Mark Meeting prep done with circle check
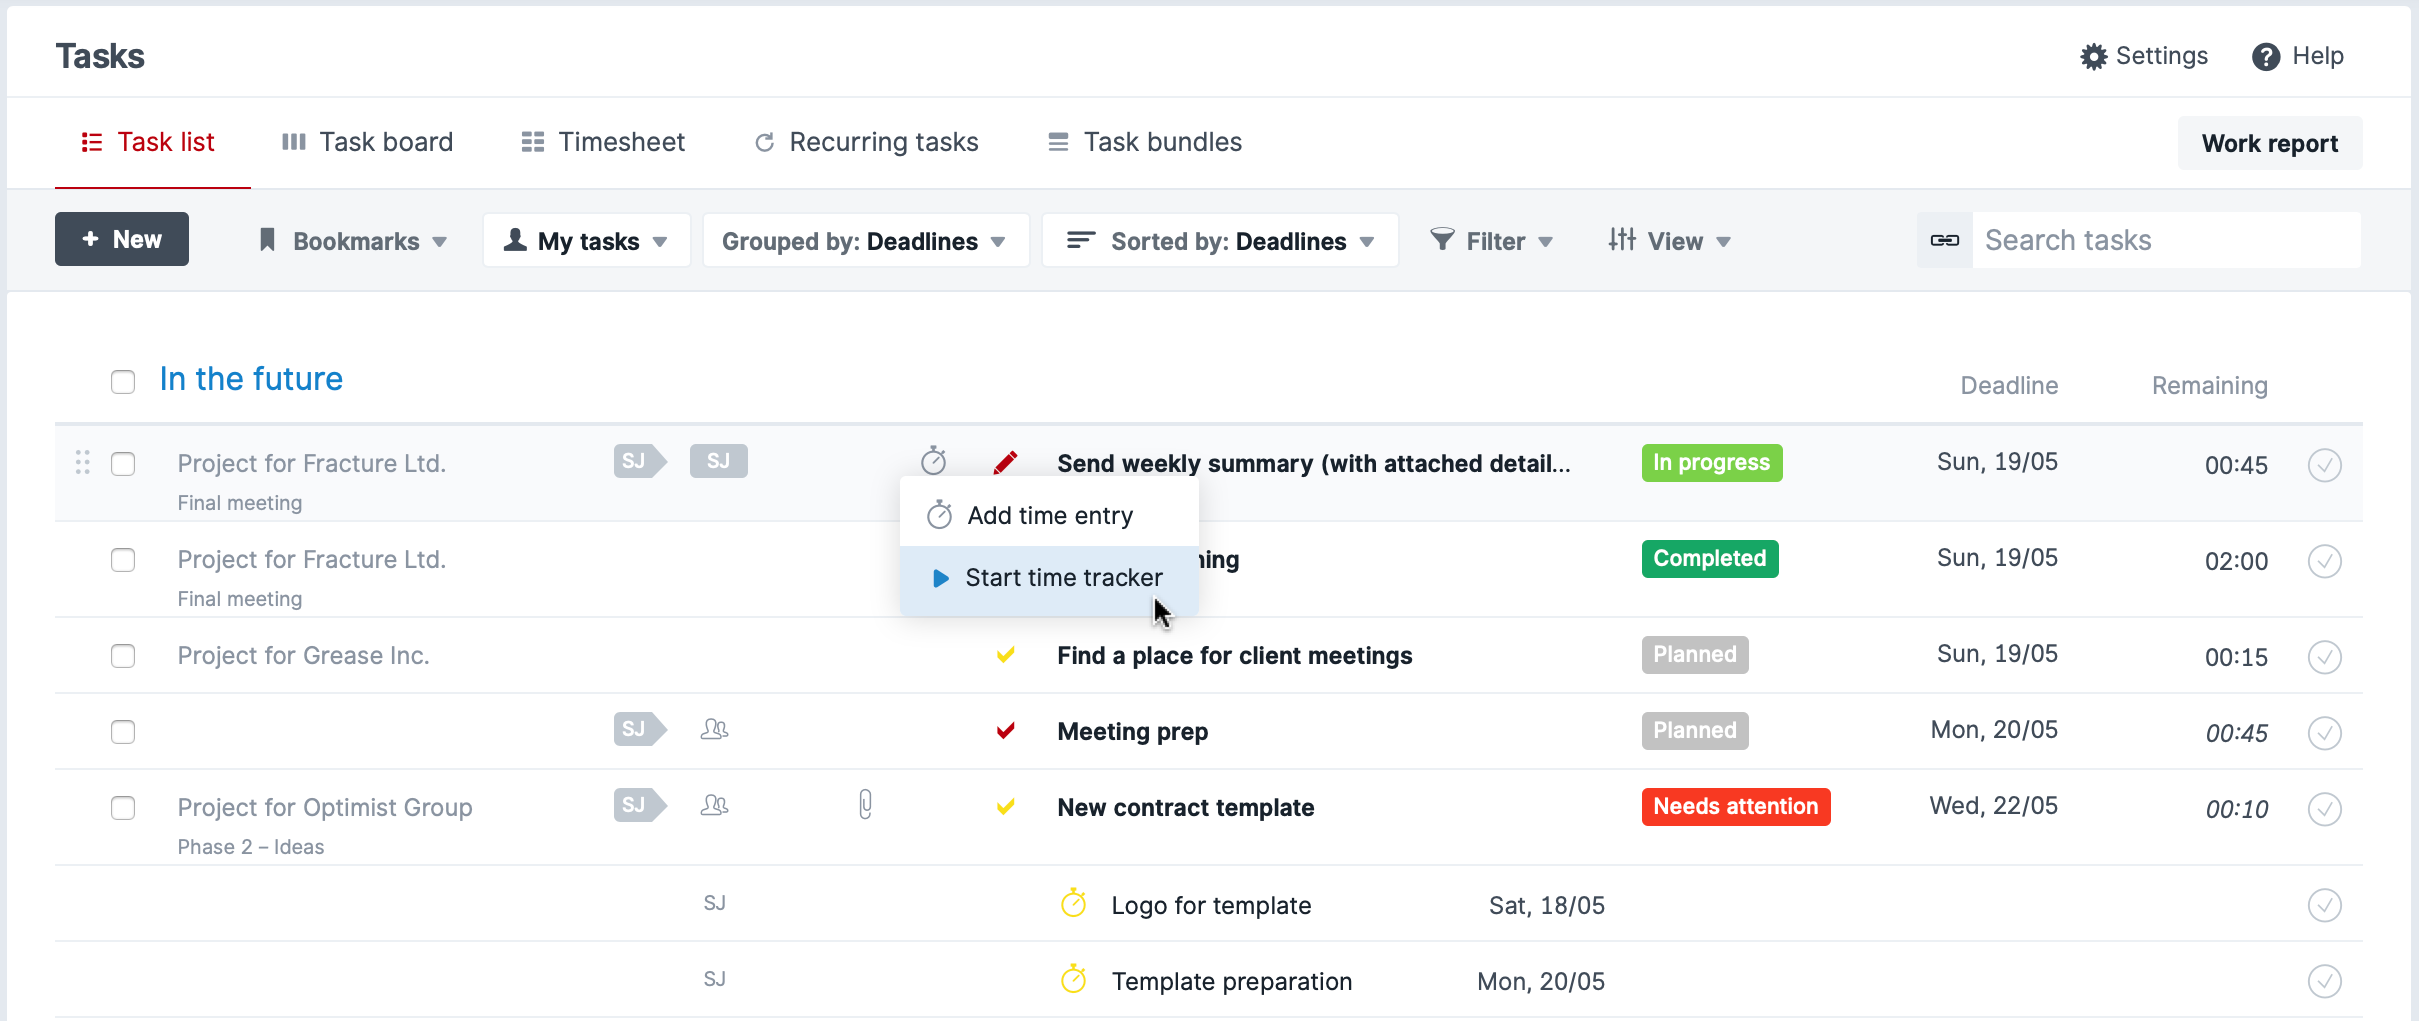 tap(2324, 733)
